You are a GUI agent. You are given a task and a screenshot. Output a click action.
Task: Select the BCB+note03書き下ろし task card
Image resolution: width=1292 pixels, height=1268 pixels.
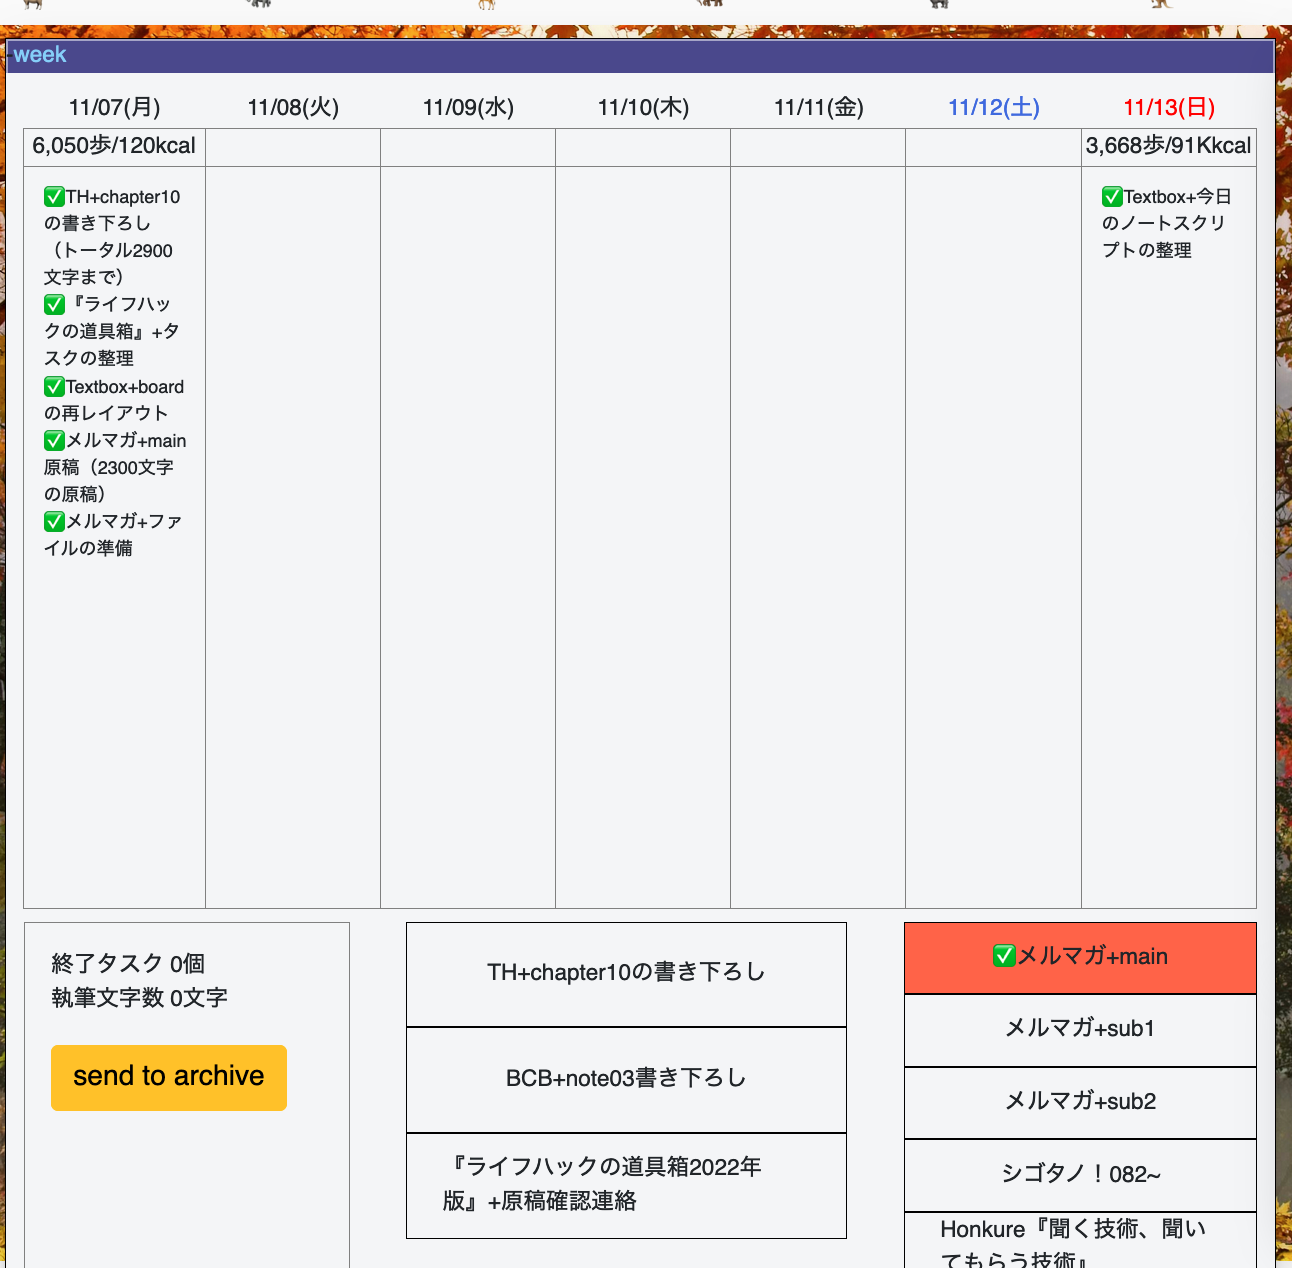tap(626, 1079)
